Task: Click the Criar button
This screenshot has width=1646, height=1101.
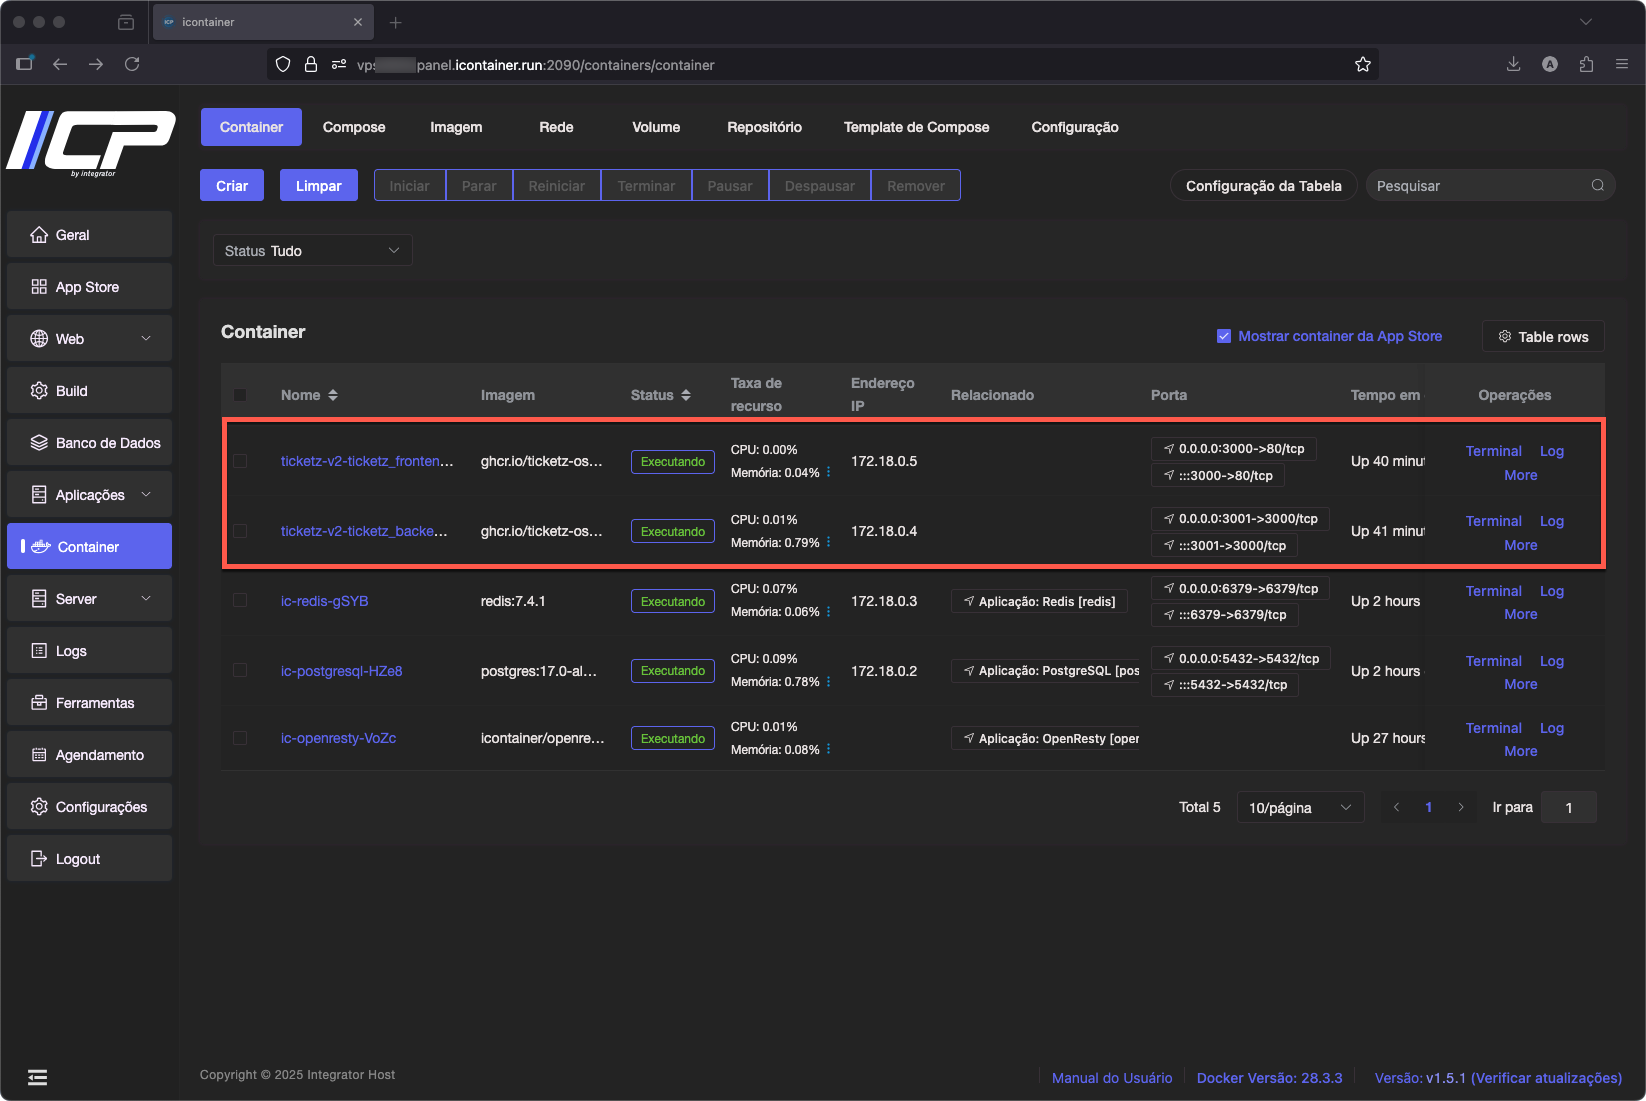Action: click(232, 185)
